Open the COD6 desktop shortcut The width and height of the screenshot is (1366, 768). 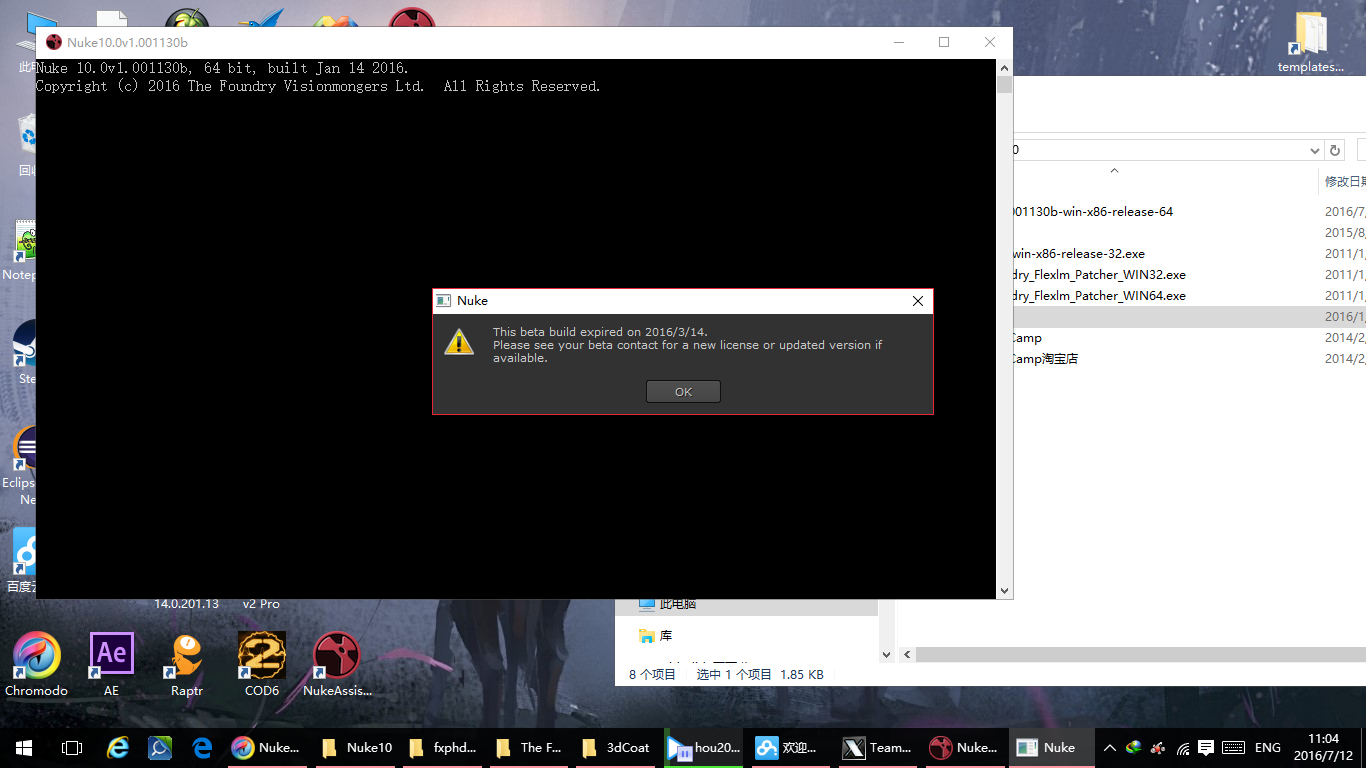pyautogui.click(x=262, y=664)
